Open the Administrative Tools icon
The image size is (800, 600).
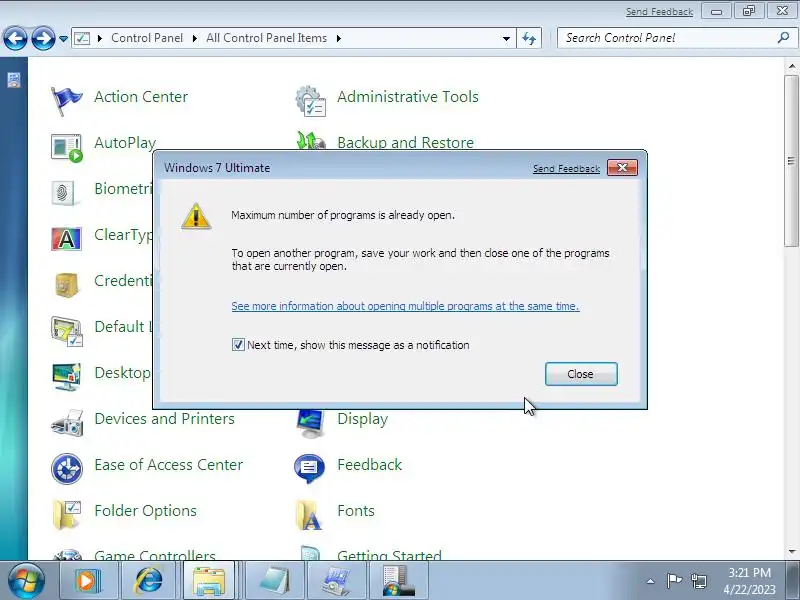pyautogui.click(x=310, y=101)
